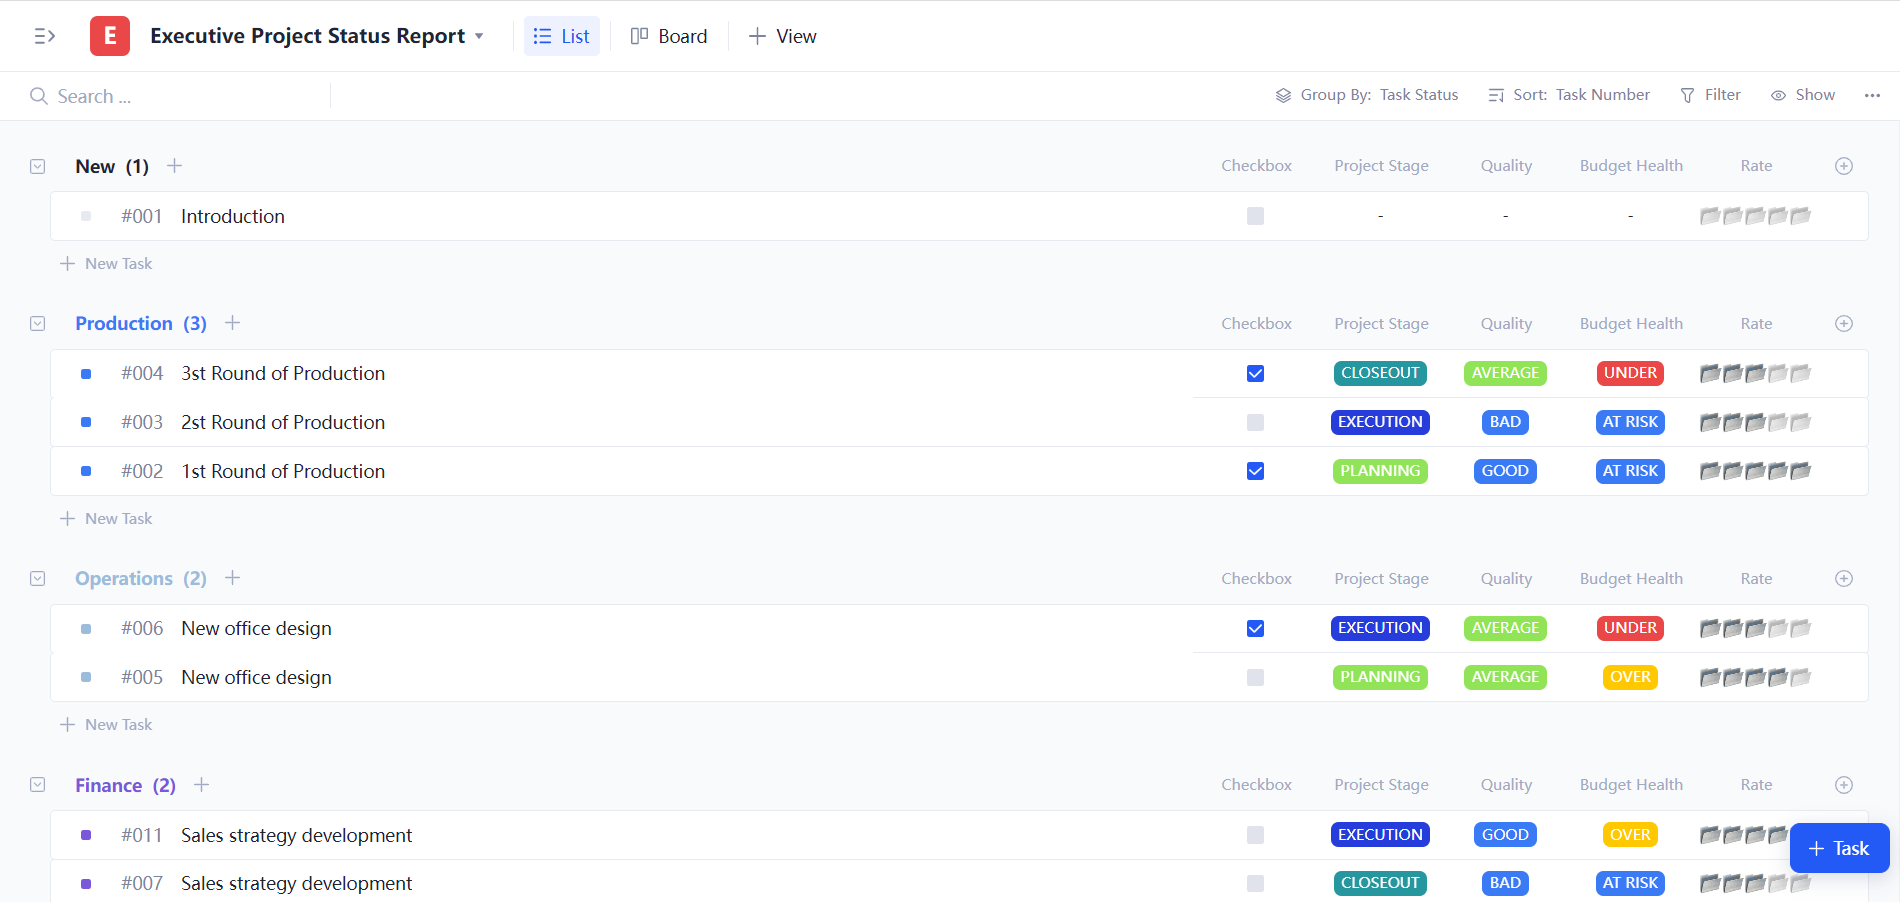Click the Search input field
Screen dimensions: 1900x902
(180, 96)
